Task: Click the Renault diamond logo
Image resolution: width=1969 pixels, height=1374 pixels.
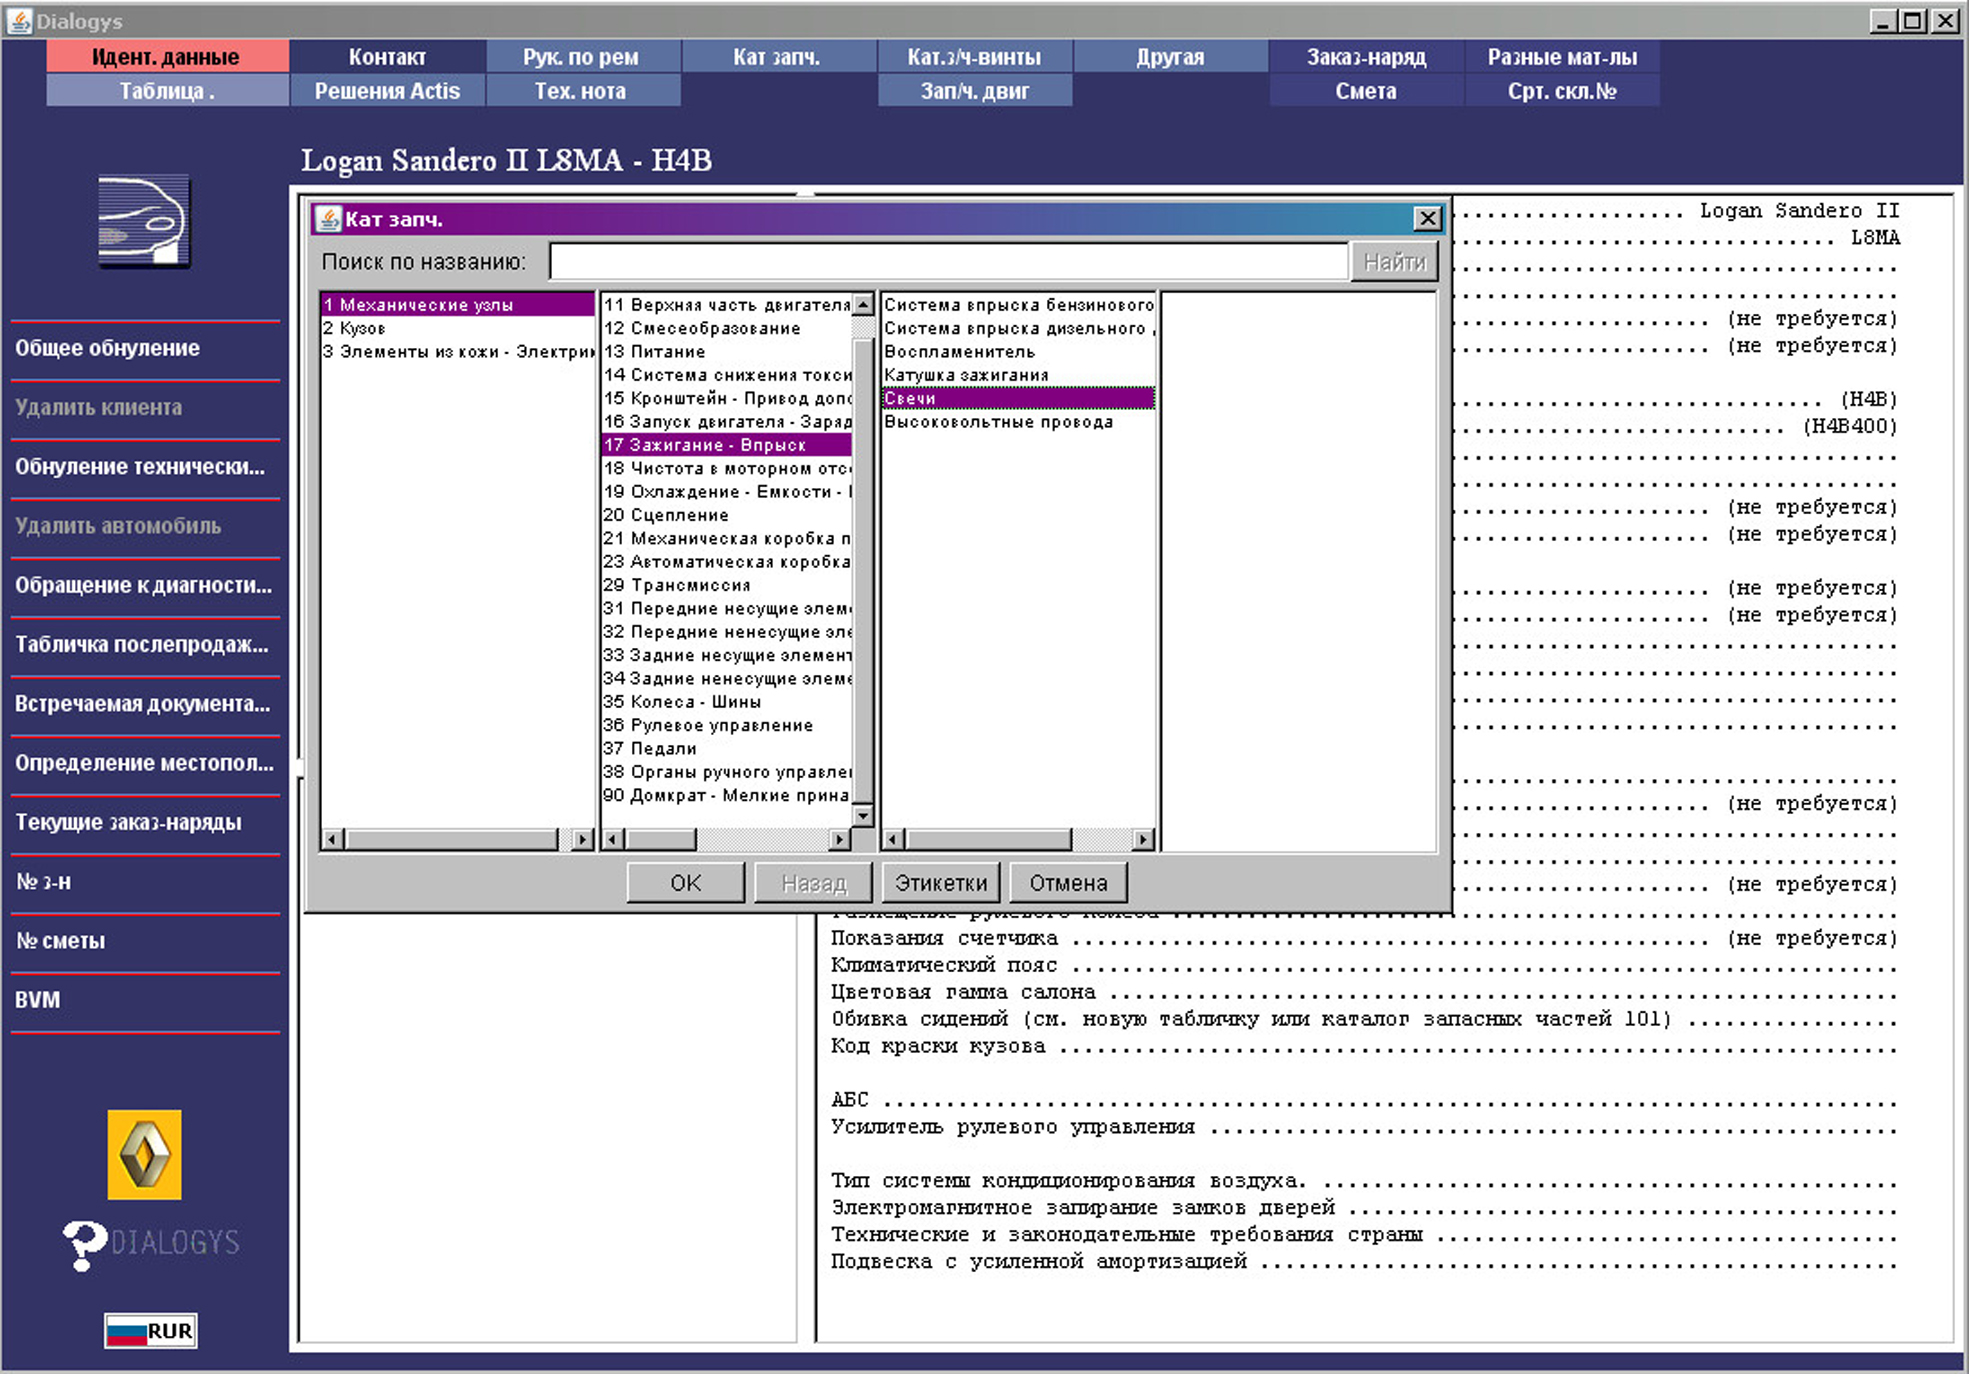Action: (x=144, y=1154)
